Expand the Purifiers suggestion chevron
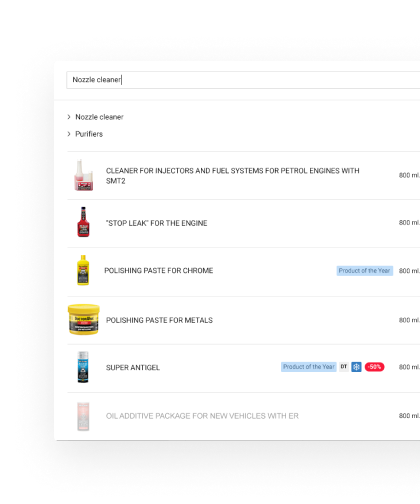This screenshot has height=504, width=420. 69,134
